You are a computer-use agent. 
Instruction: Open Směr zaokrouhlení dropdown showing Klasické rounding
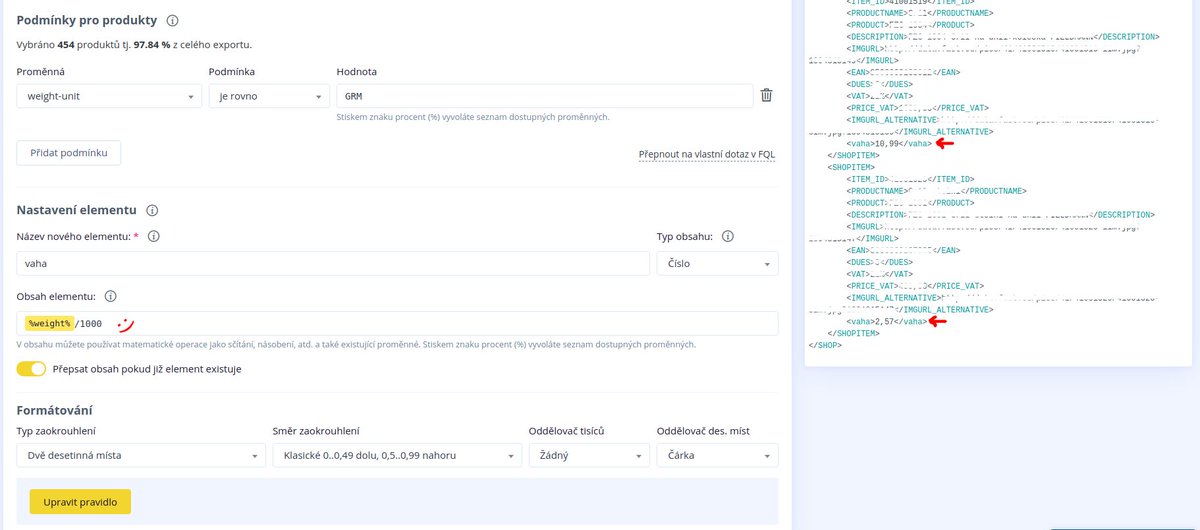[x=397, y=455]
